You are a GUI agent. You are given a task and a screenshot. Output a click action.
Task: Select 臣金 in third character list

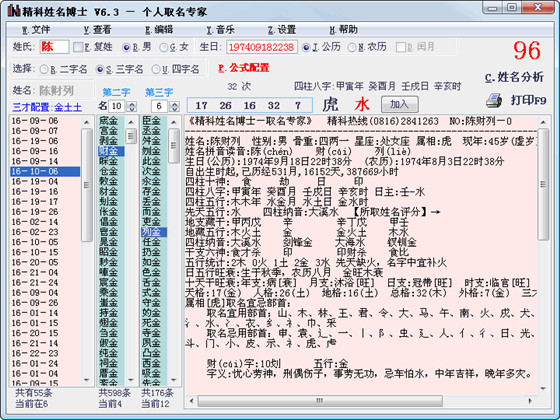point(154,121)
